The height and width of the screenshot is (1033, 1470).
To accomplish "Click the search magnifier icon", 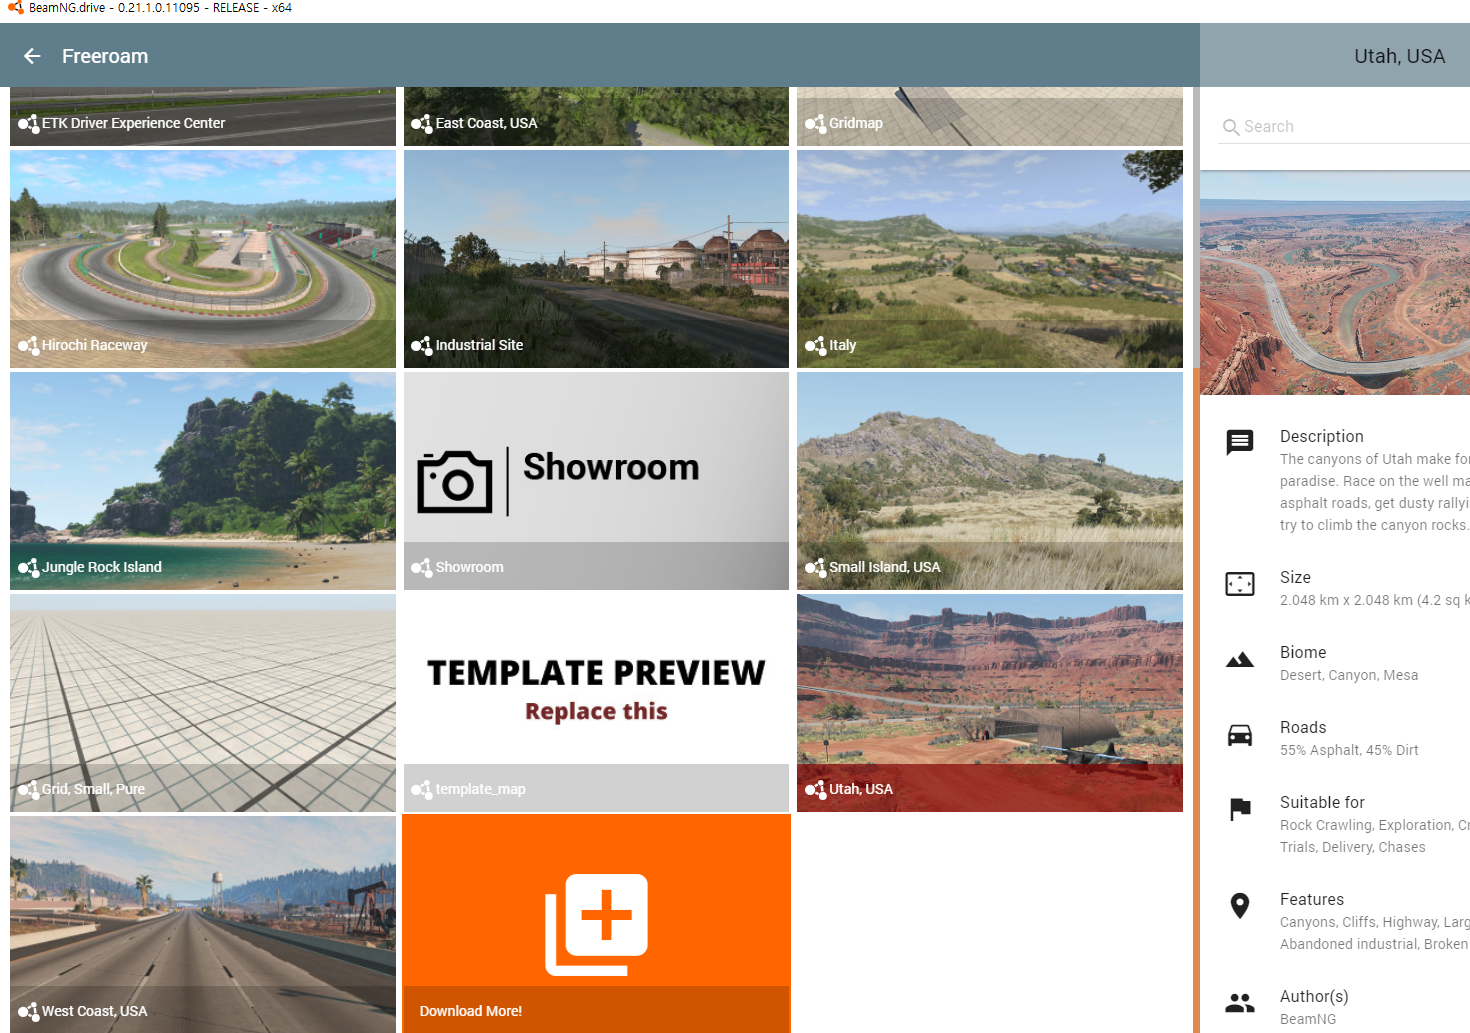I will click(x=1231, y=127).
